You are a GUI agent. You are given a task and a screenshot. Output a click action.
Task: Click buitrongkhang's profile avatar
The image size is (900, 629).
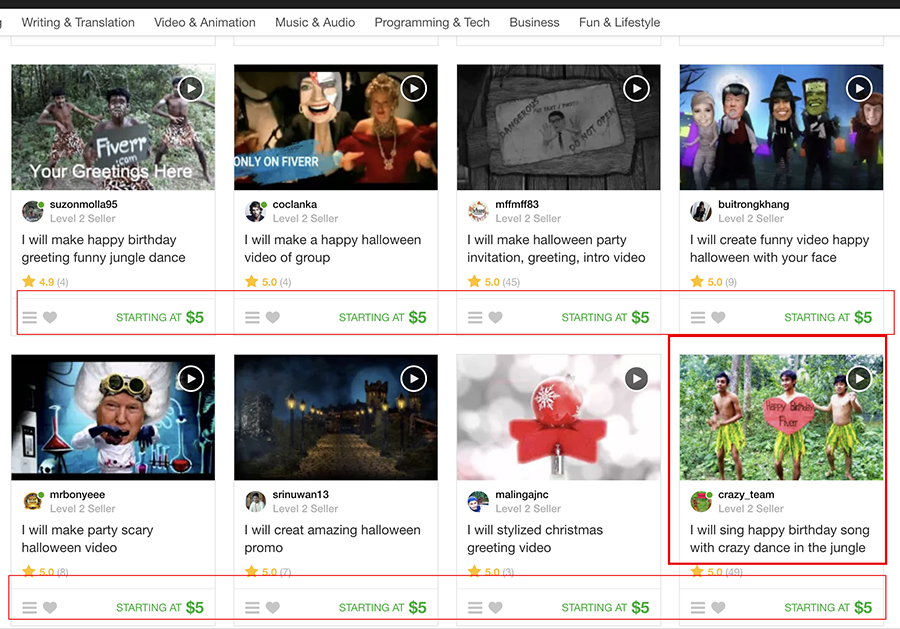pyautogui.click(x=701, y=211)
